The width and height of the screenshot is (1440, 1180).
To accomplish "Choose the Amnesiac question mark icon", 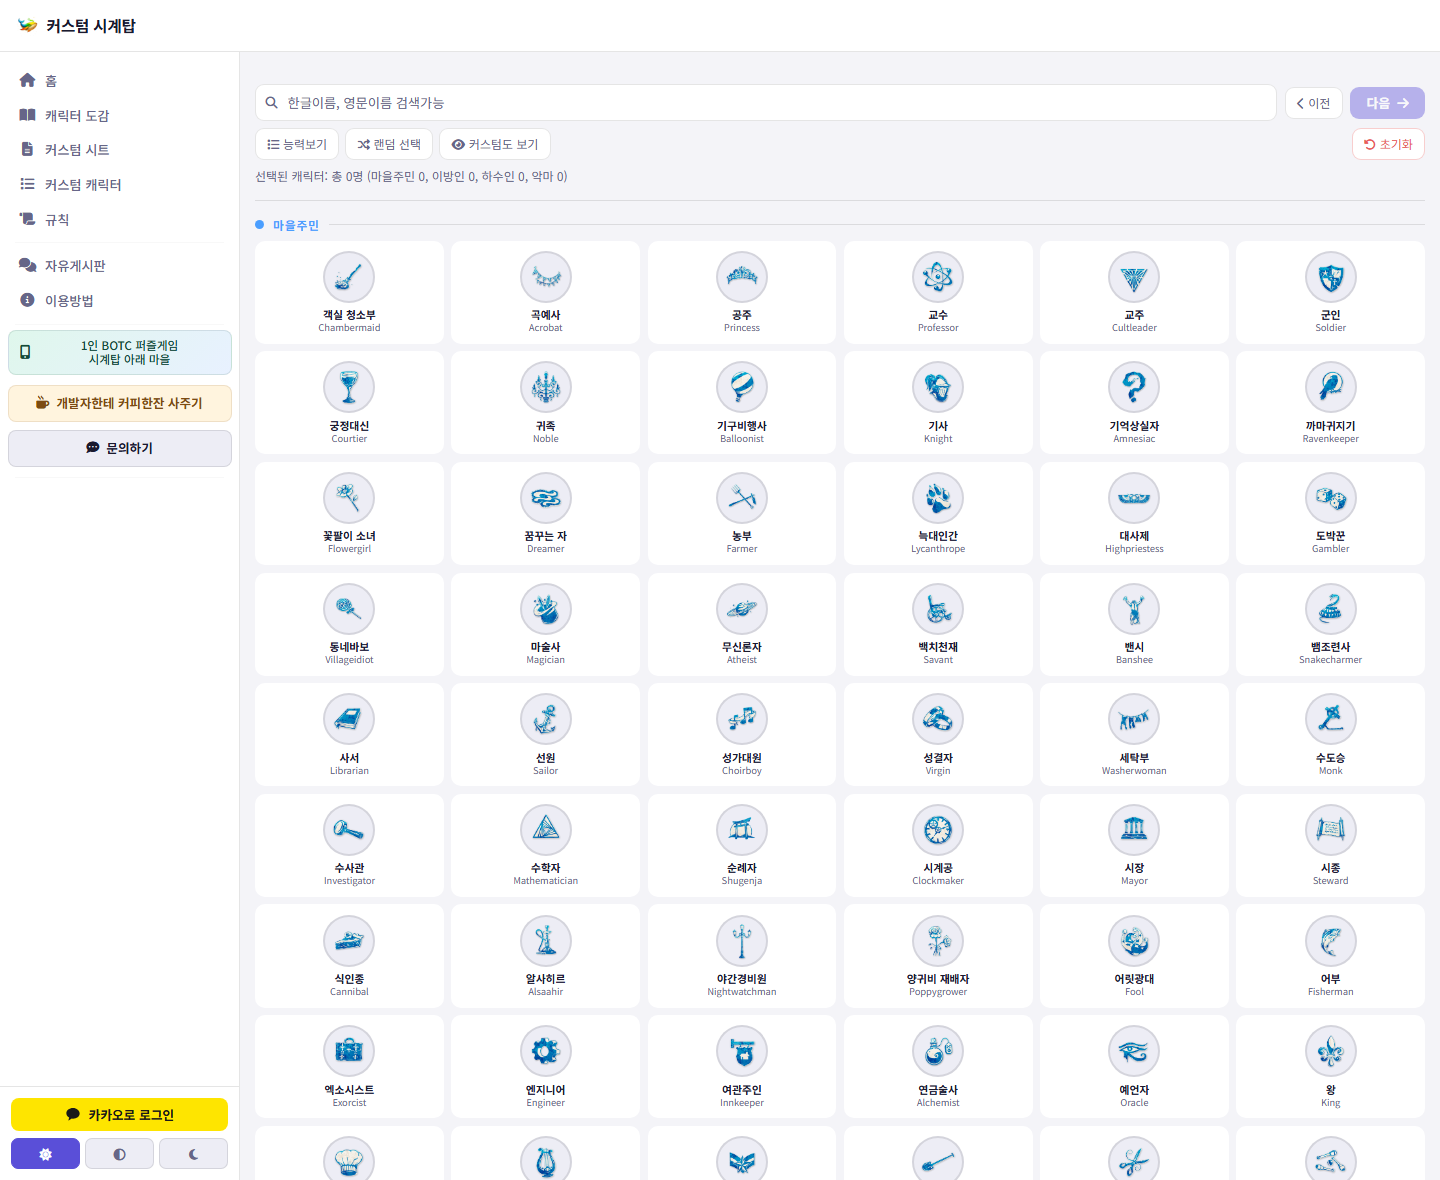I will tap(1134, 387).
